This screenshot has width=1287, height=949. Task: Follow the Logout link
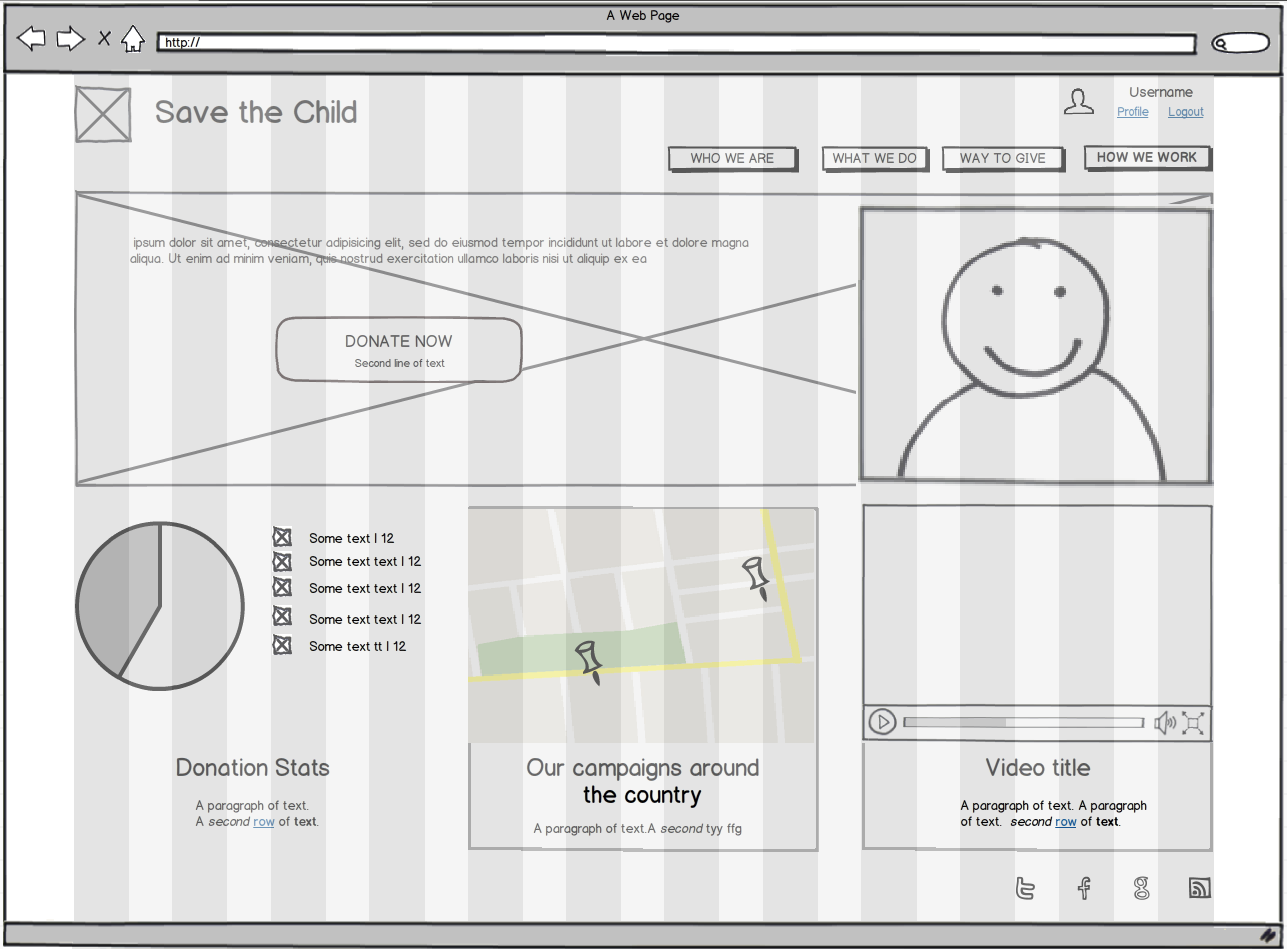(x=1185, y=112)
